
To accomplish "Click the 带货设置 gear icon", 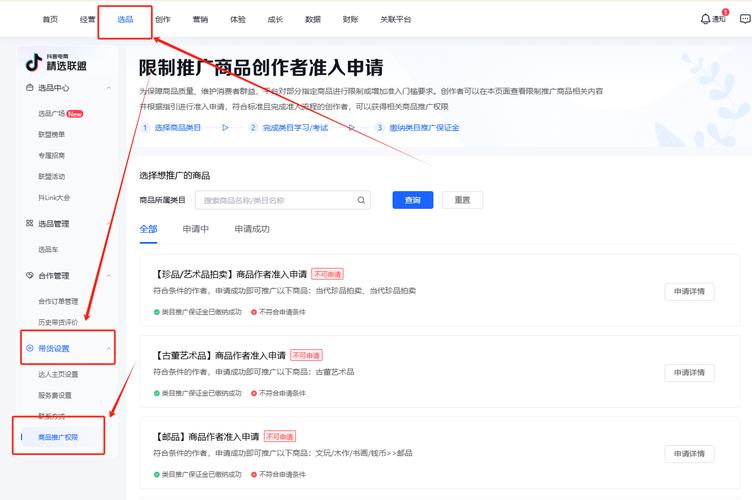I will coord(29,348).
